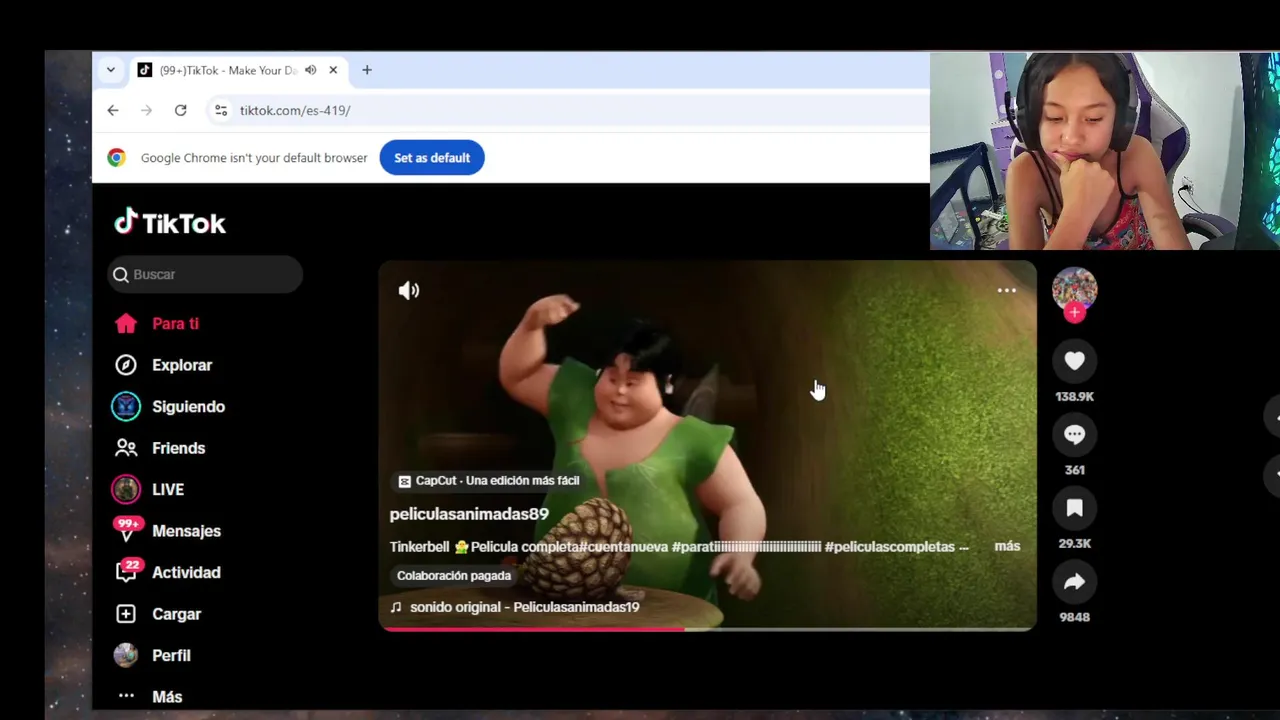Open the creator avatar beside the video
1280x720 pixels.
tap(1075, 289)
